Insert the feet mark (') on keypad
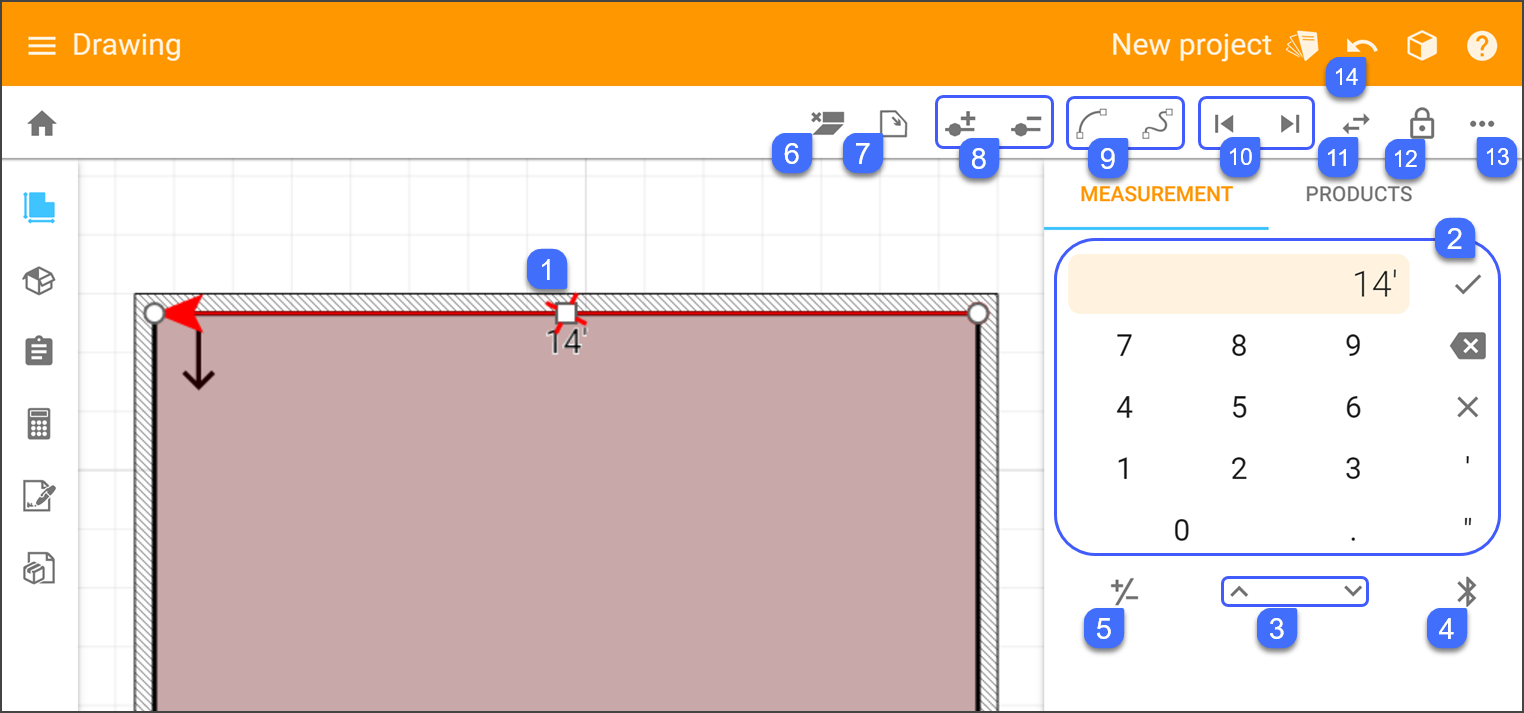The width and height of the screenshot is (1524, 713). pos(1467,462)
